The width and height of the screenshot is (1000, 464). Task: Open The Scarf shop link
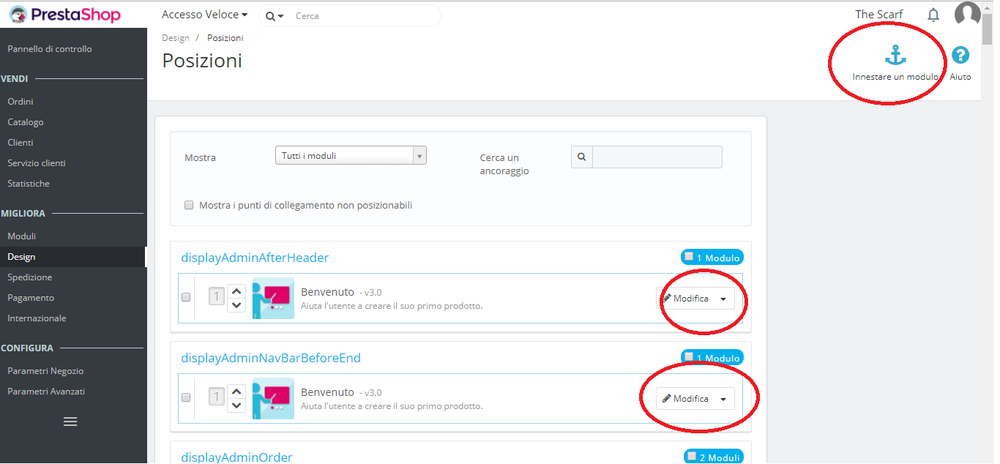pyautogui.click(x=879, y=14)
